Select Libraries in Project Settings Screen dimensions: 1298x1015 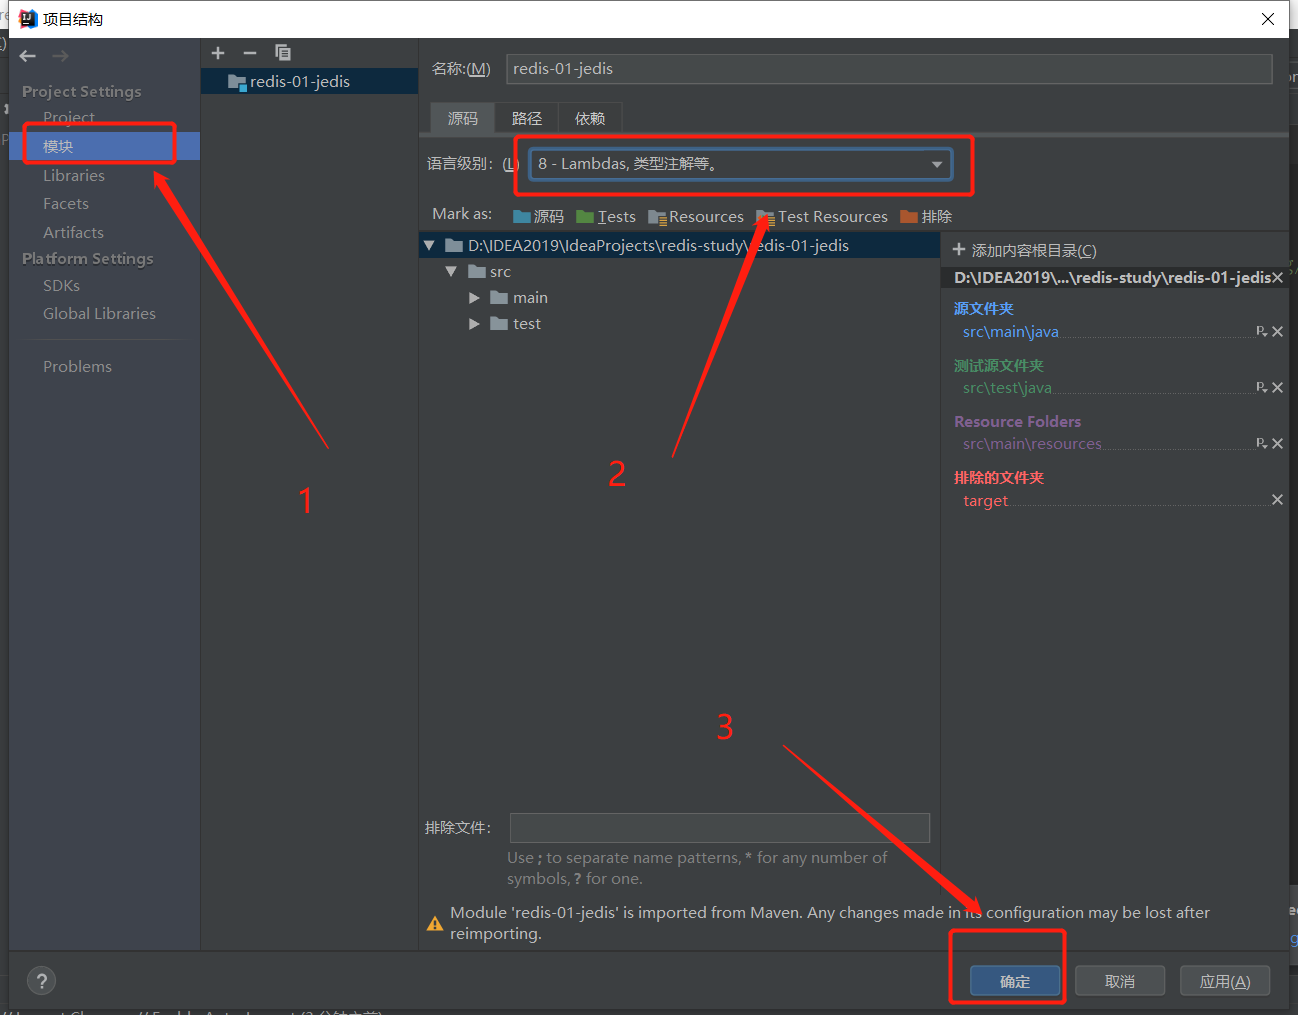click(x=73, y=176)
